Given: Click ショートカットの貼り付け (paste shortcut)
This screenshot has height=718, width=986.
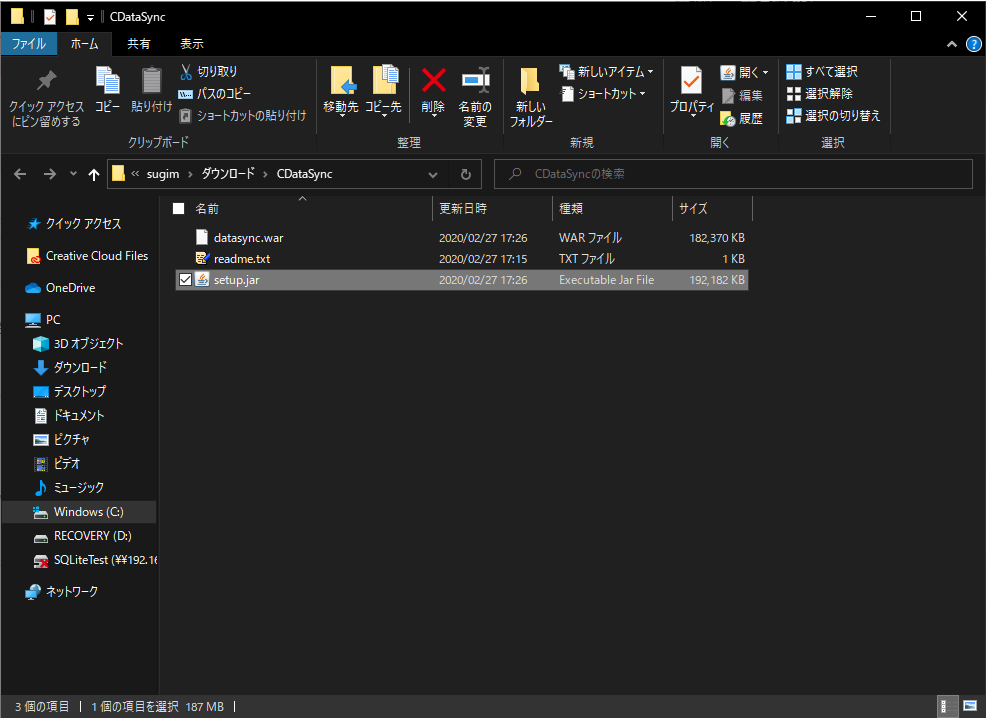Looking at the screenshot, I should click(243, 116).
